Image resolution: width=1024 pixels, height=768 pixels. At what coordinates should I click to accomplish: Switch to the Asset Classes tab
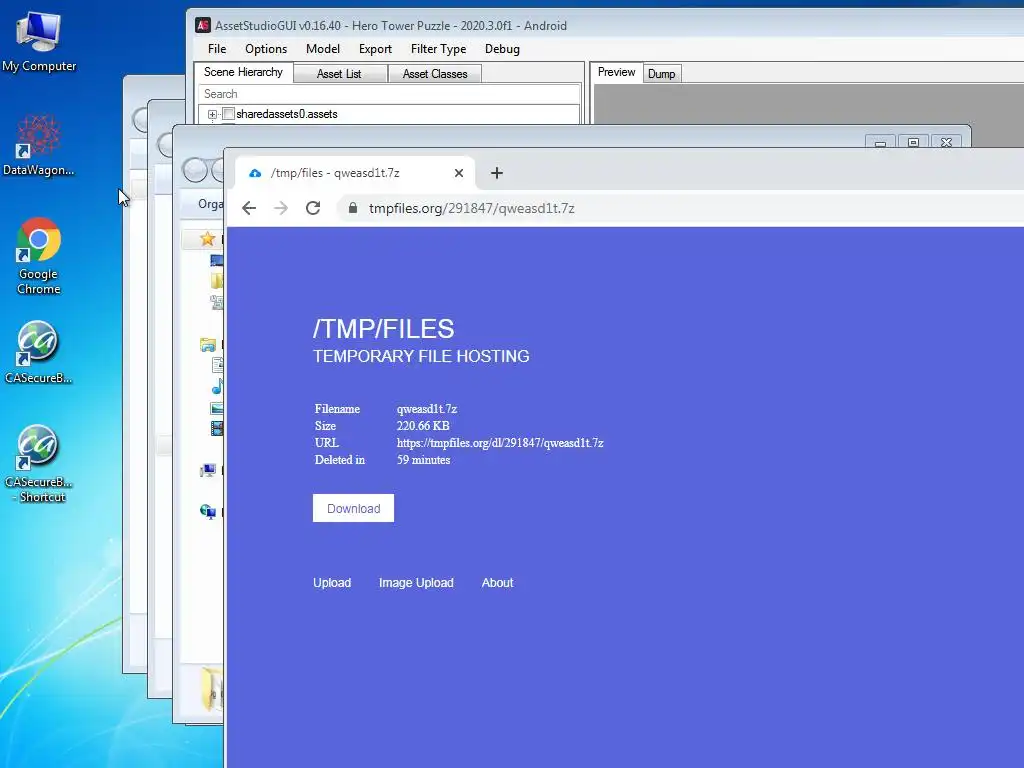(435, 74)
